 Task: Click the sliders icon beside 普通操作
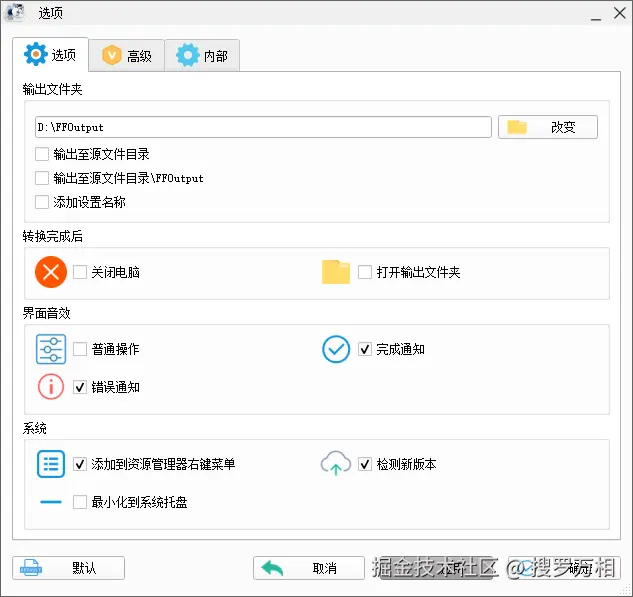pyautogui.click(x=51, y=349)
